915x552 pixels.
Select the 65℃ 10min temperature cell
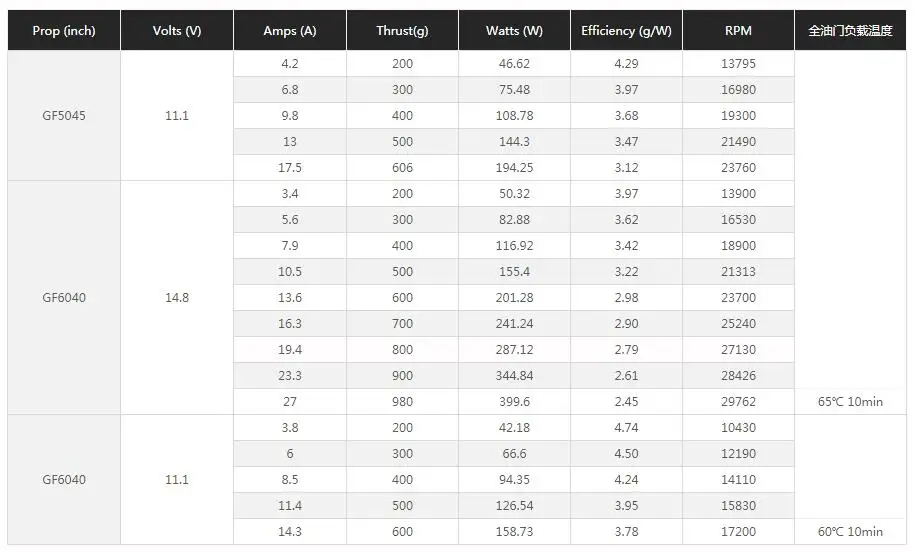[x=850, y=401]
